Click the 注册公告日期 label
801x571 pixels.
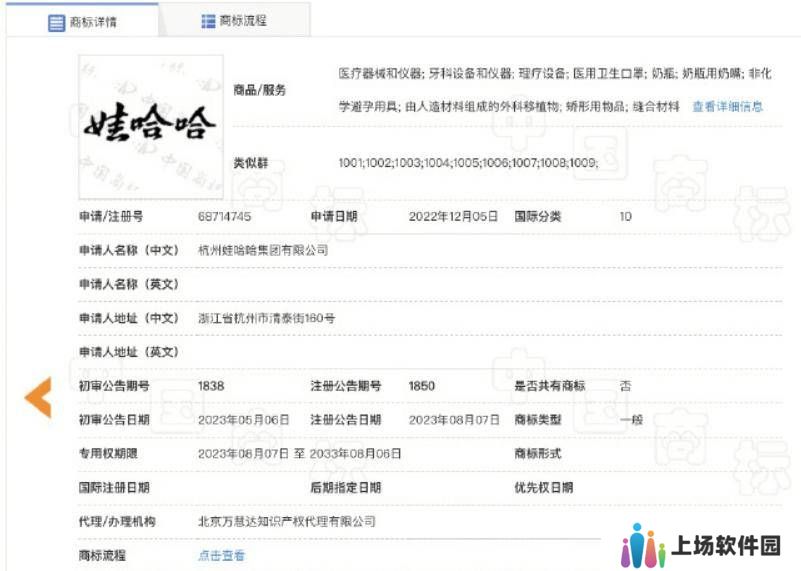click(x=346, y=420)
